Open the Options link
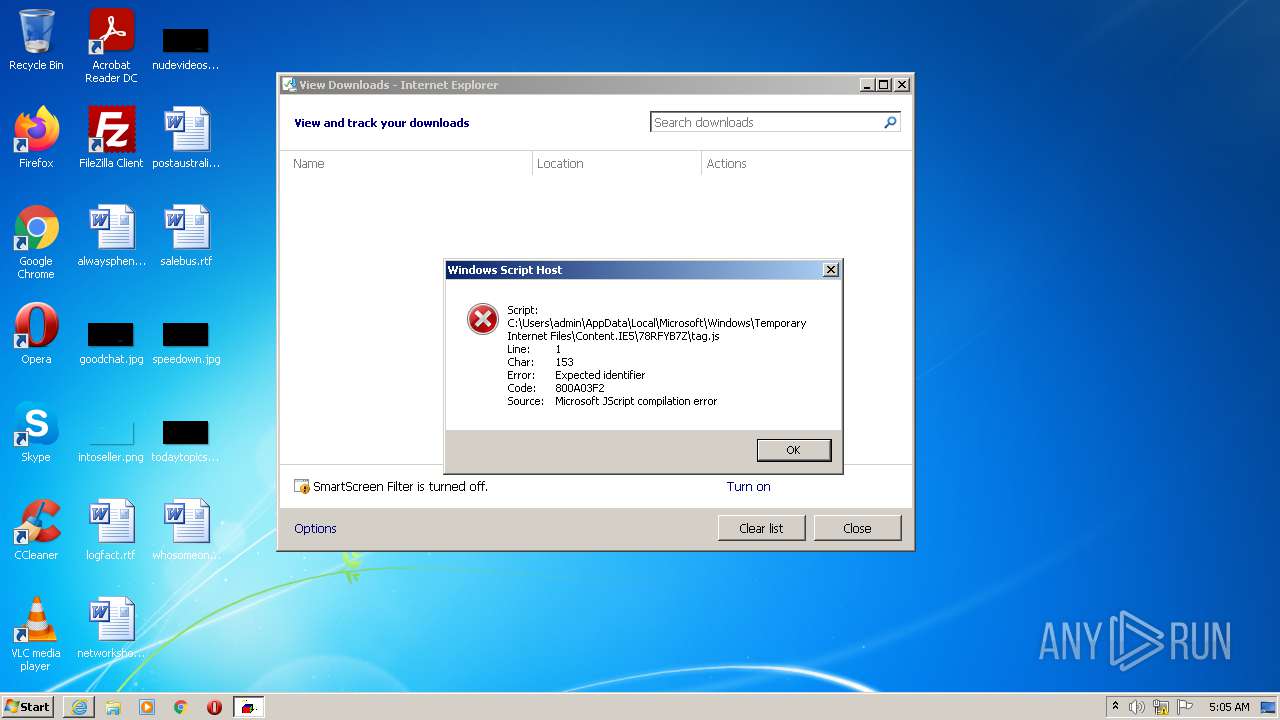Image resolution: width=1280 pixels, height=720 pixels. pyautogui.click(x=315, y=528)
